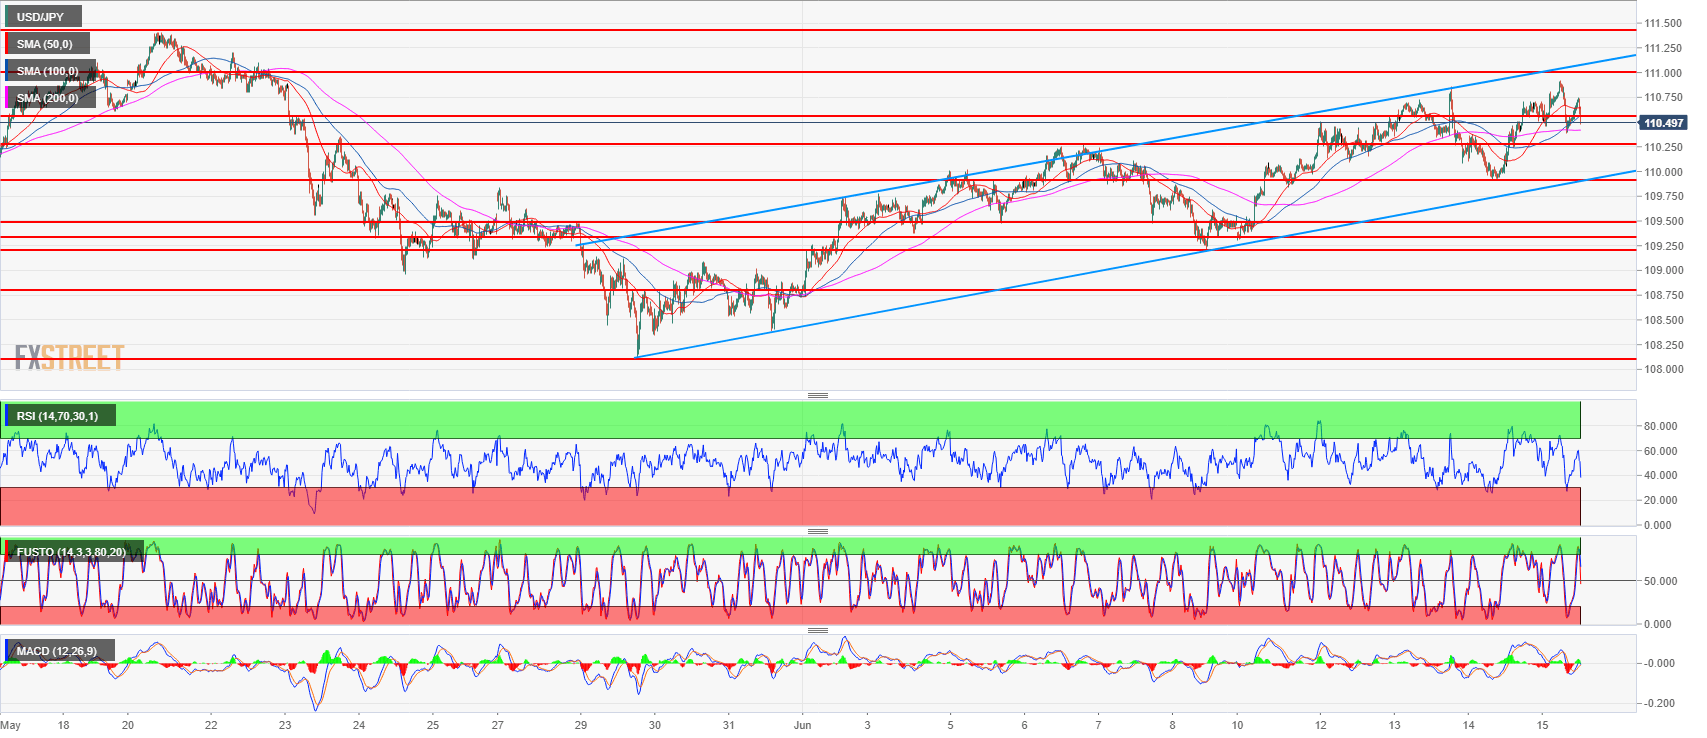Click date 20 on the time axis
This screenshot has height=738, width=1707.
pyautogui.click(x=127, y=725)
